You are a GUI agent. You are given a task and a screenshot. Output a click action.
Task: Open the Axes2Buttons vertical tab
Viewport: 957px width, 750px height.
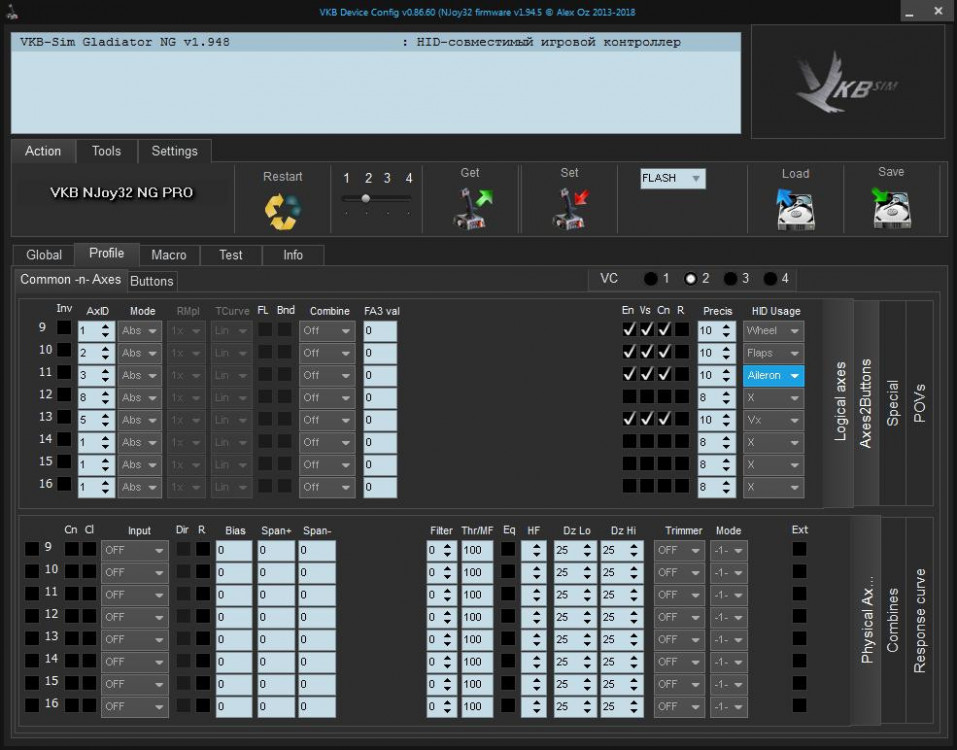click(x=866, y=403)
